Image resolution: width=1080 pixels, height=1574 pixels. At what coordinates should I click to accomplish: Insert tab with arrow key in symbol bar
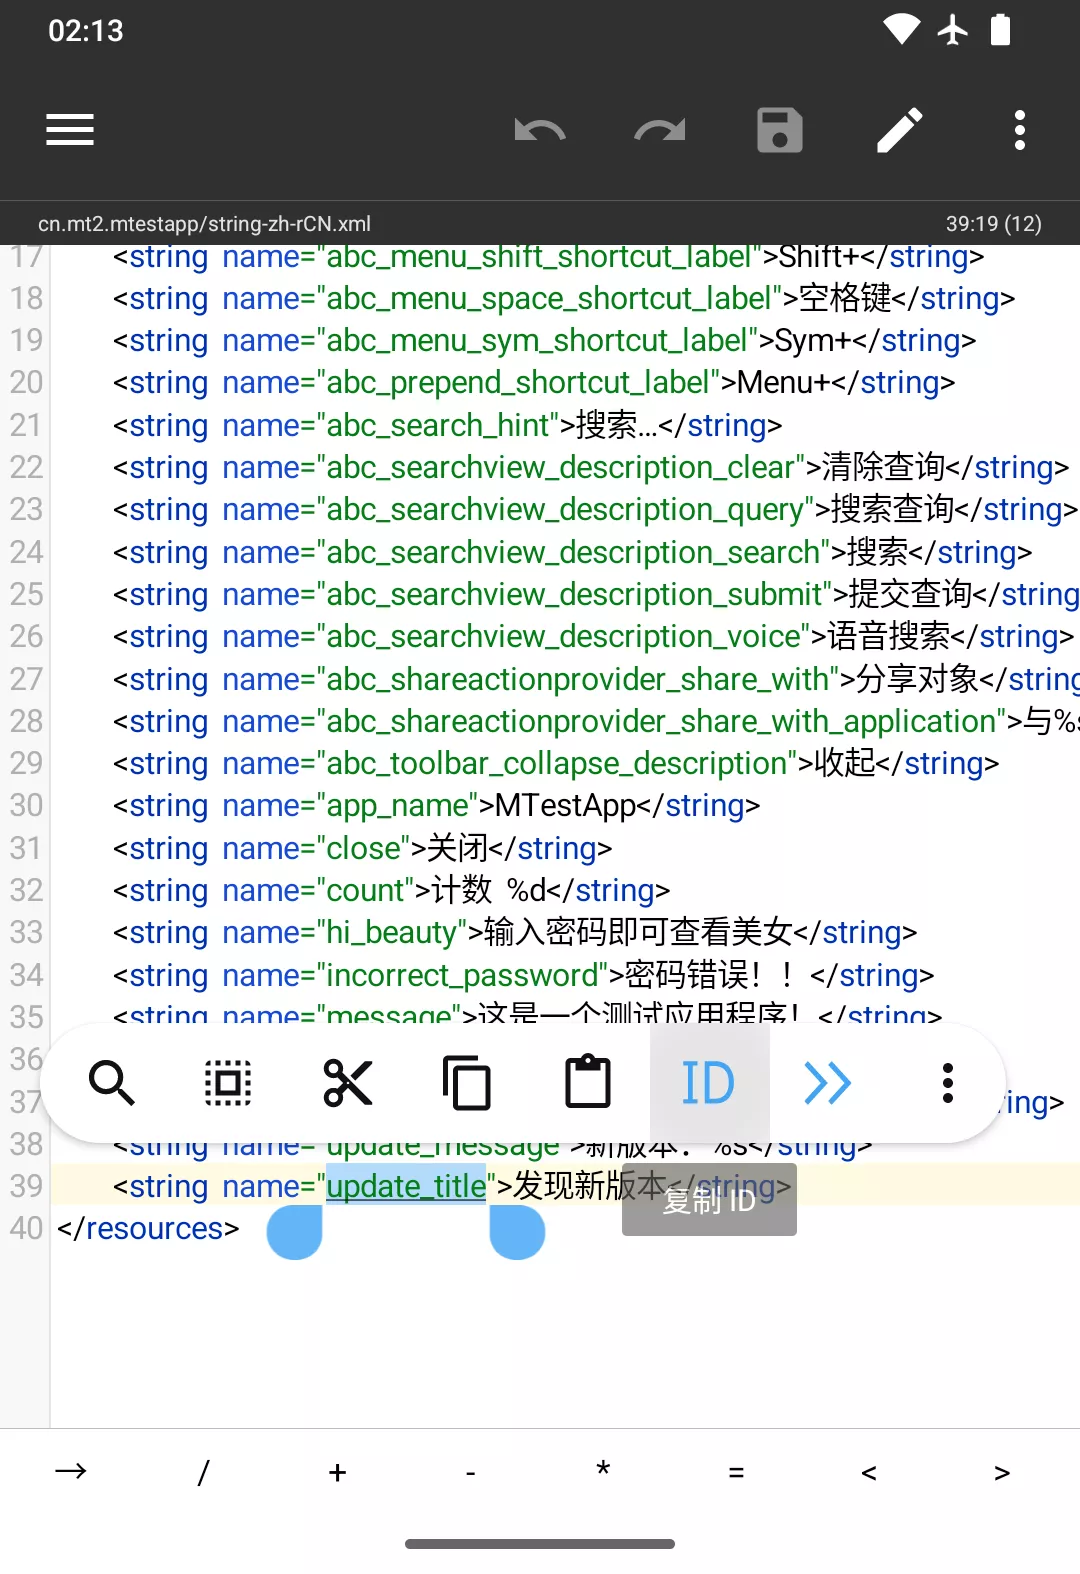click(70, 1472)
